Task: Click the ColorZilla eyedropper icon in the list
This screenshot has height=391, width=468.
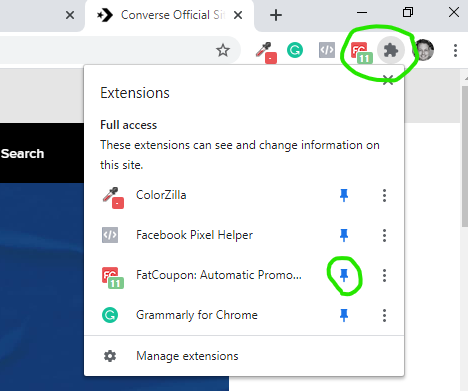Action: tap(113, 197)
